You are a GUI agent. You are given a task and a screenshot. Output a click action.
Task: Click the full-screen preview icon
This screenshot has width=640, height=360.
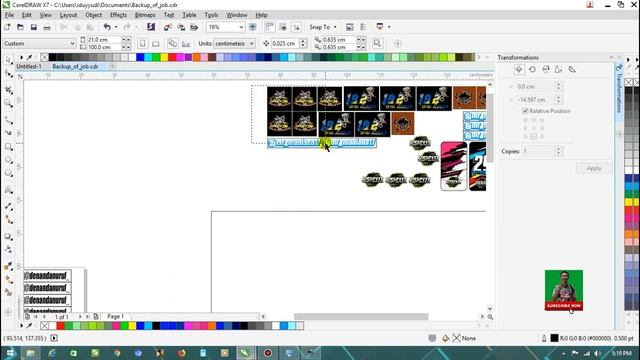pos(253,27)
